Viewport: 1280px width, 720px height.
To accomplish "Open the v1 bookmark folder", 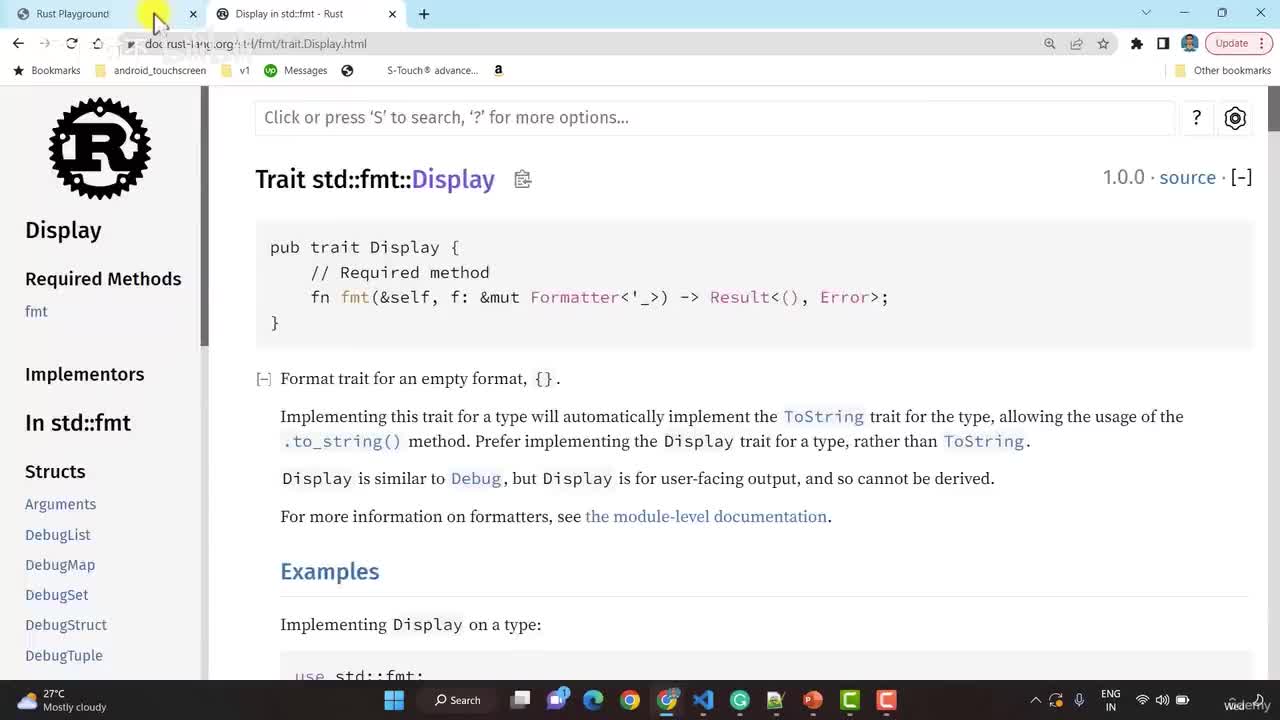I will click(236, 71).
